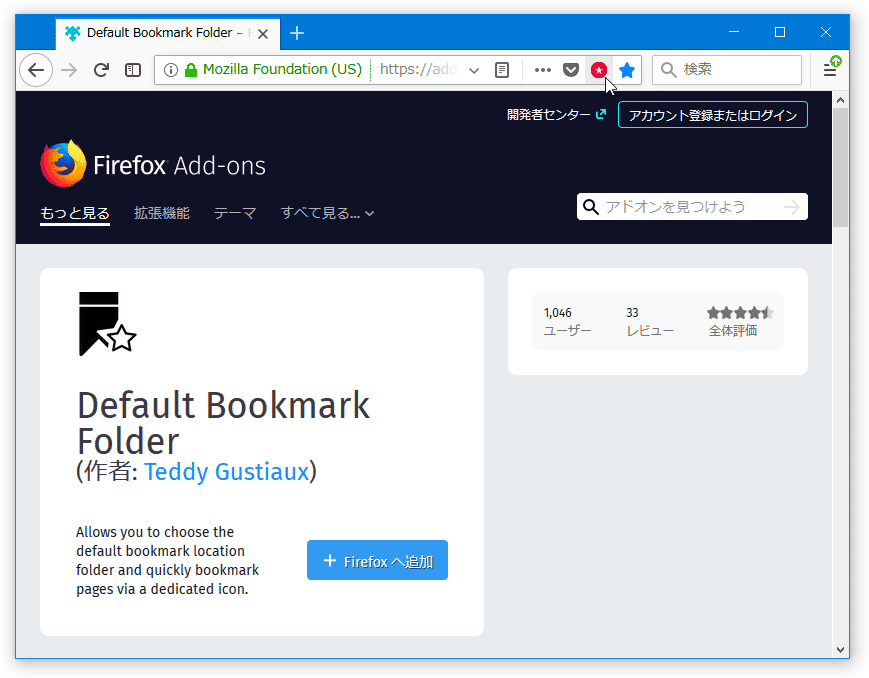
Task: Show site information (i) icon
Action: pyautogui.click(x=171, y=70)
